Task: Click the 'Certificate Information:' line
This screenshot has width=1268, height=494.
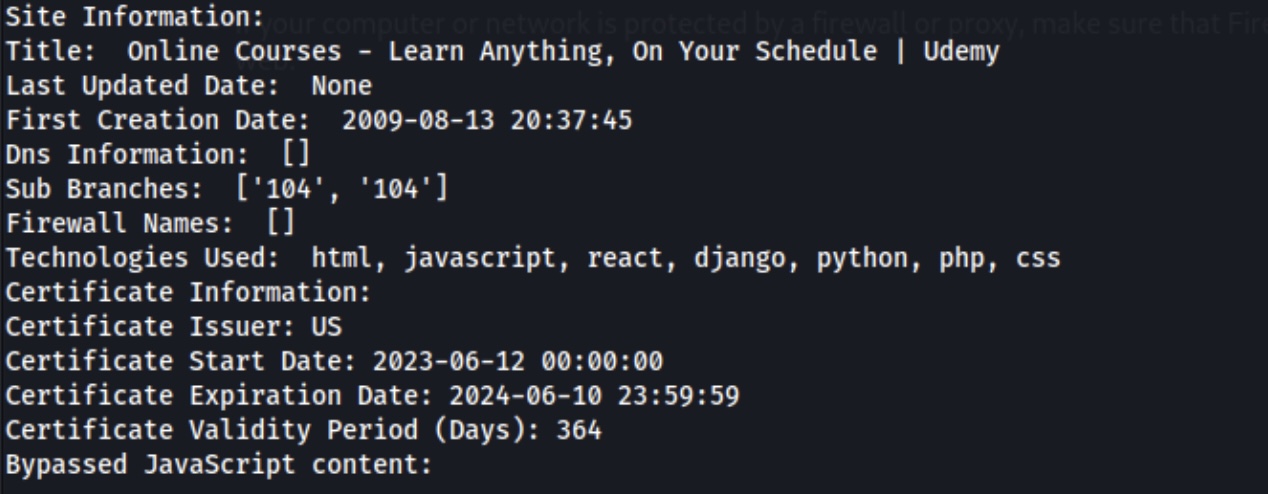Action: 189,292
